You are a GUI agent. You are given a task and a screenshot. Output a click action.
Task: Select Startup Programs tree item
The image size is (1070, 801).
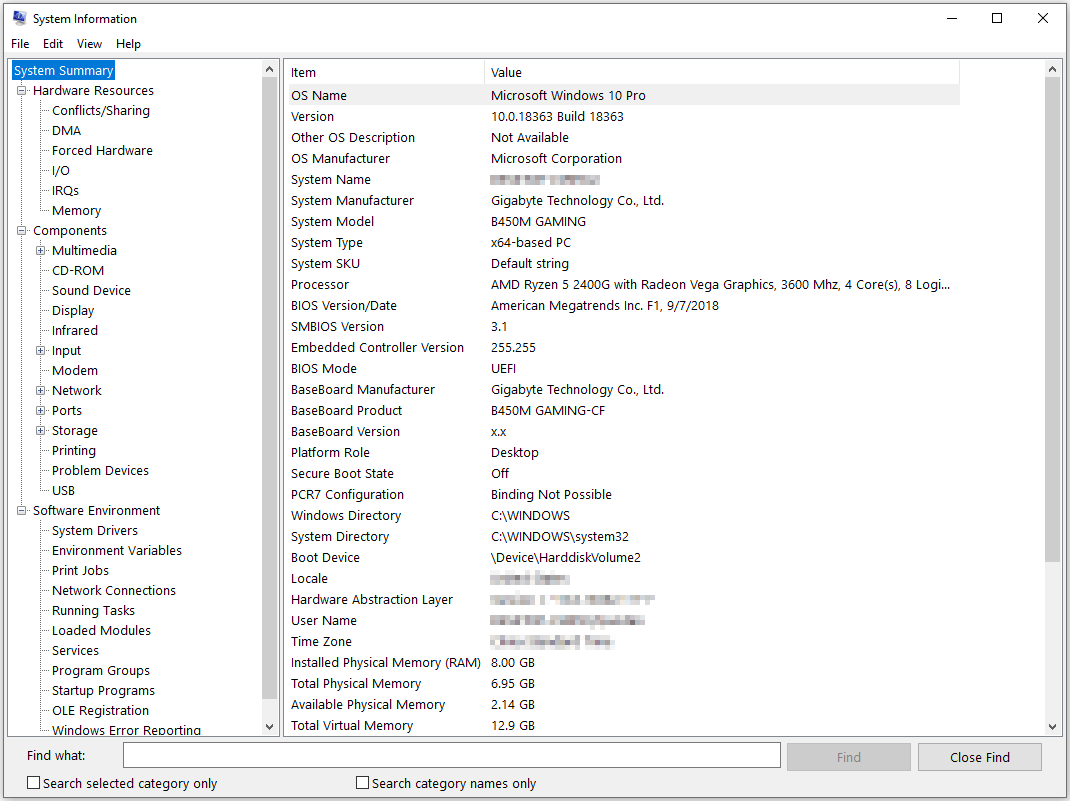103,690
